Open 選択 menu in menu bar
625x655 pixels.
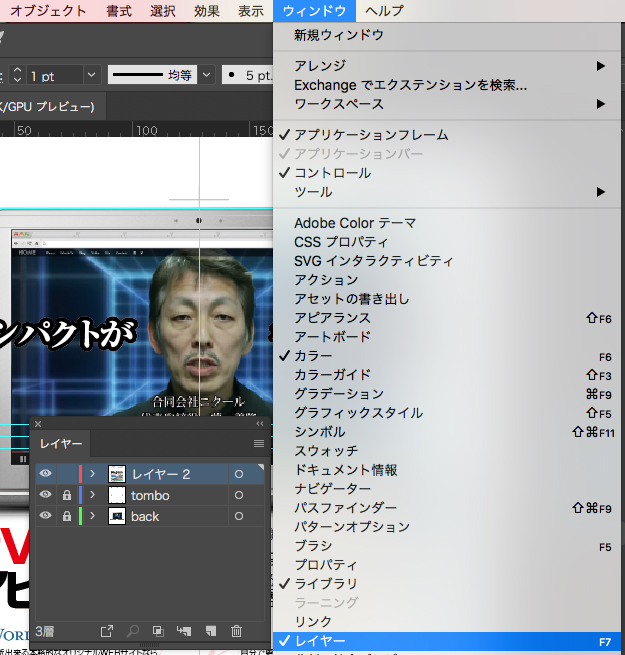pyautogui.click(x=163, y=11)
